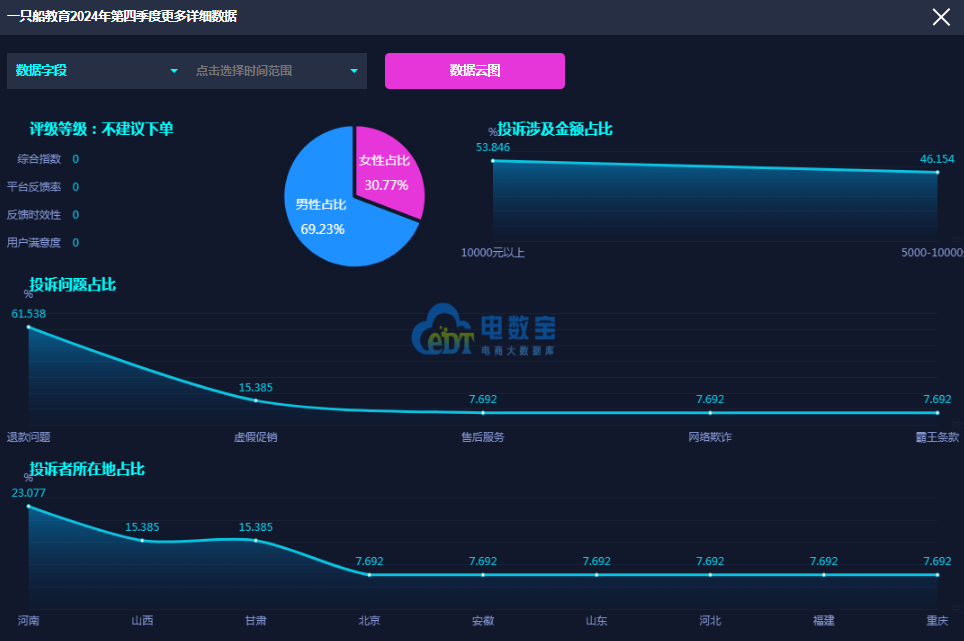The height and width of the screenshot is (641, 964).
Task: Click the 甘肃 axis label
Action: click(256, 621)
